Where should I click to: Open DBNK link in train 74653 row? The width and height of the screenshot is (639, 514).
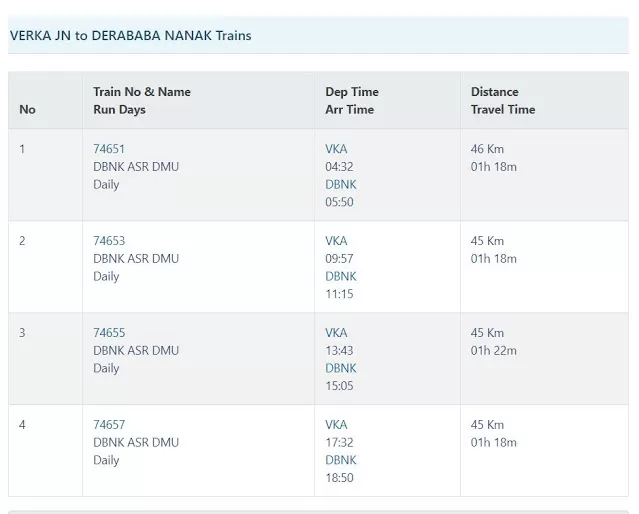click(340, 277)
